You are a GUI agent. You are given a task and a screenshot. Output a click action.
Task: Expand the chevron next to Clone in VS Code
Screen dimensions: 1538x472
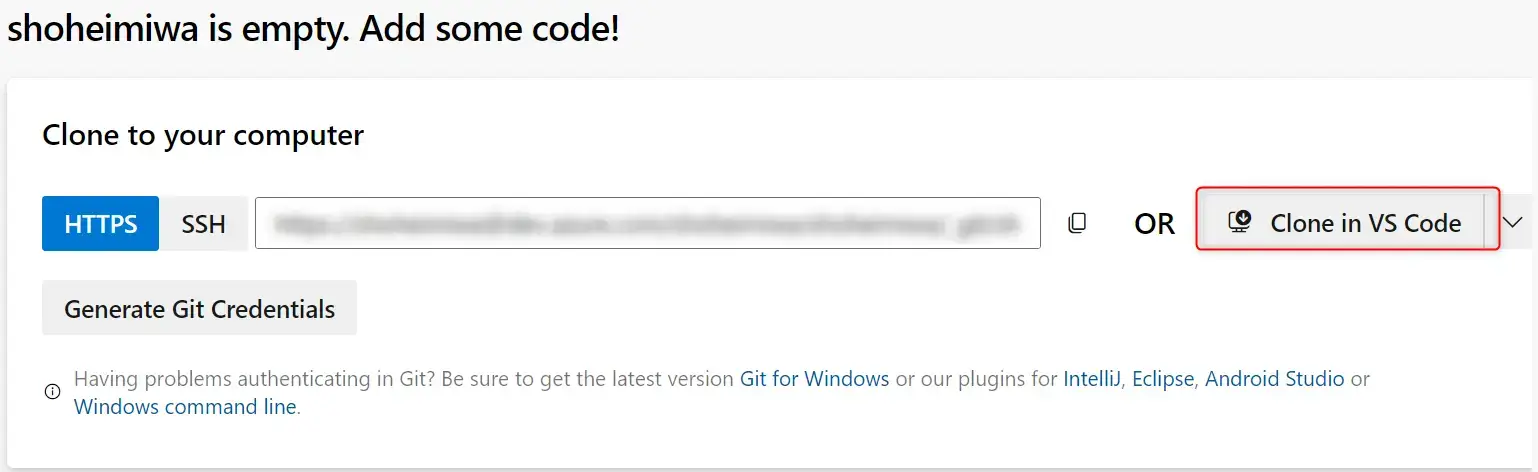[x=1513, y=222]
